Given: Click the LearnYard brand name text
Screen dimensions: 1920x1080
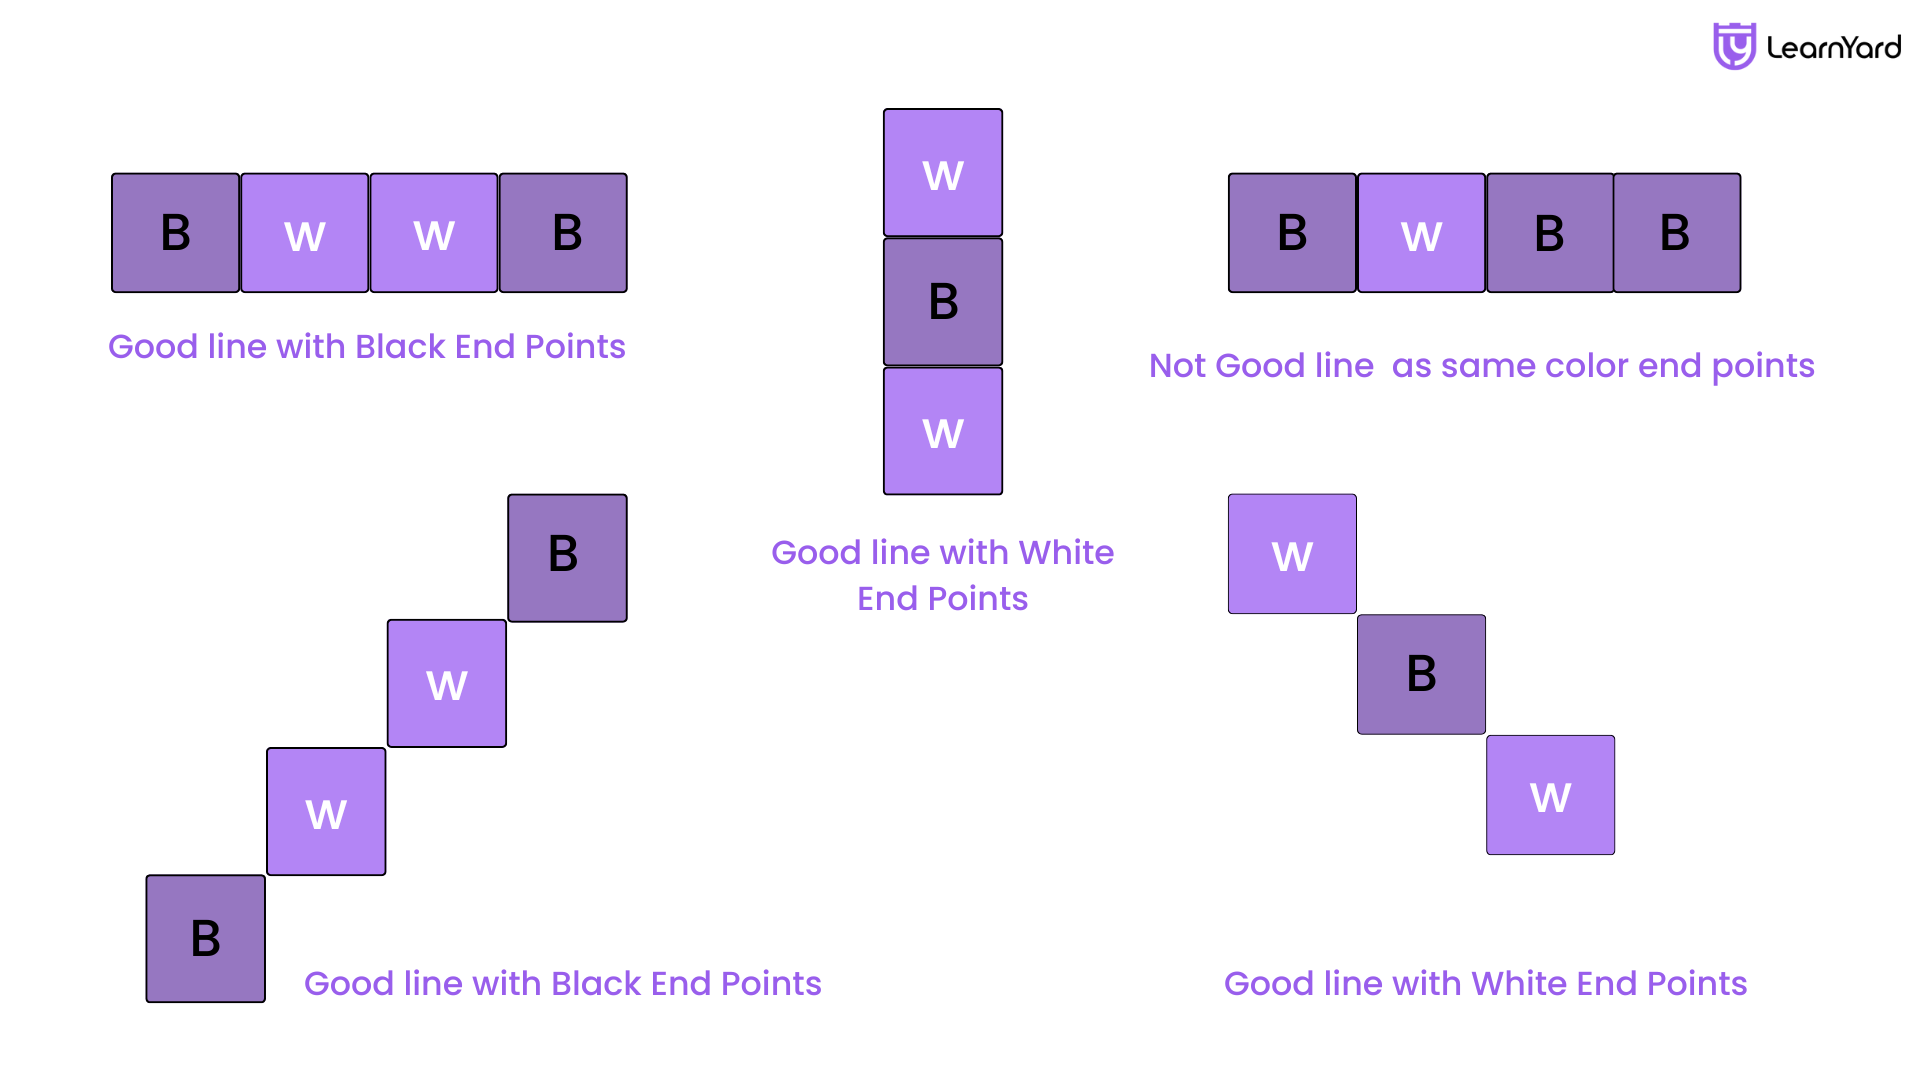Looking at the screenshot, I should tap(1834, 47).
